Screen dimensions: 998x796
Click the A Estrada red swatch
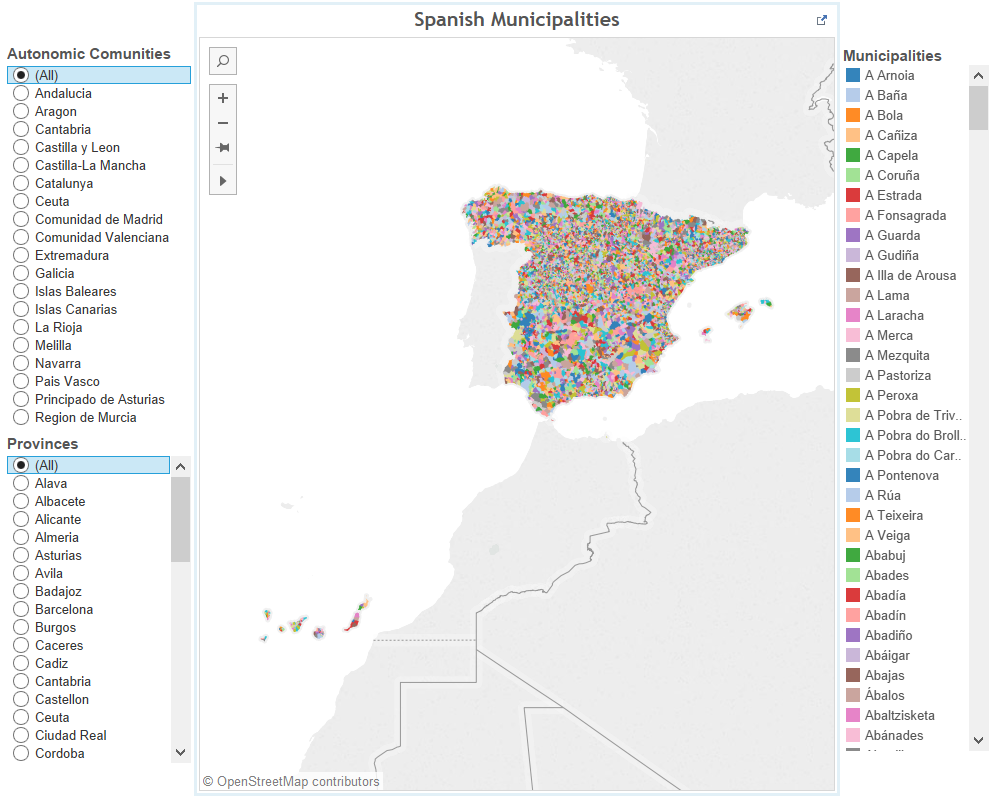click(853, 195)
